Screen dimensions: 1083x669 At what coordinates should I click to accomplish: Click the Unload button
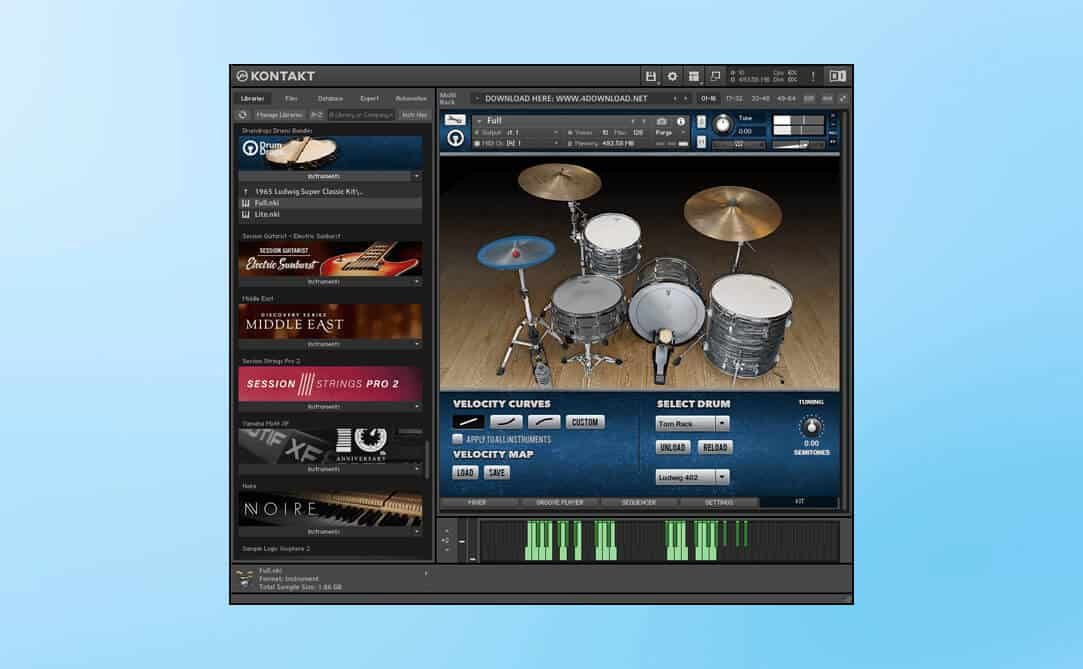[673, 448]
